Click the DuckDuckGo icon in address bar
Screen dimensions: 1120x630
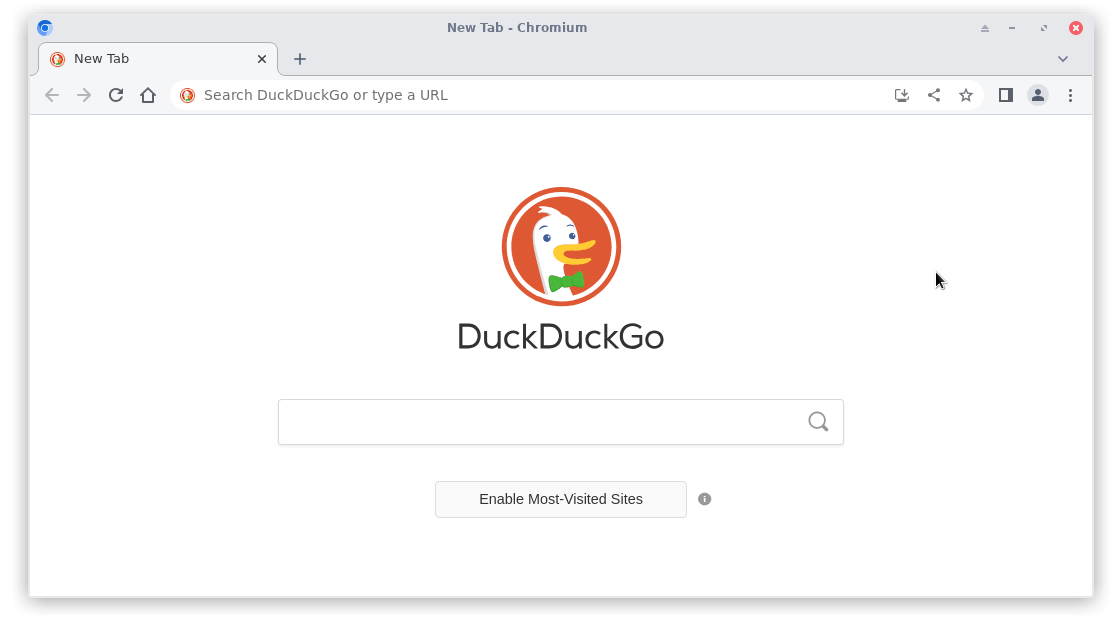[187, 95]
